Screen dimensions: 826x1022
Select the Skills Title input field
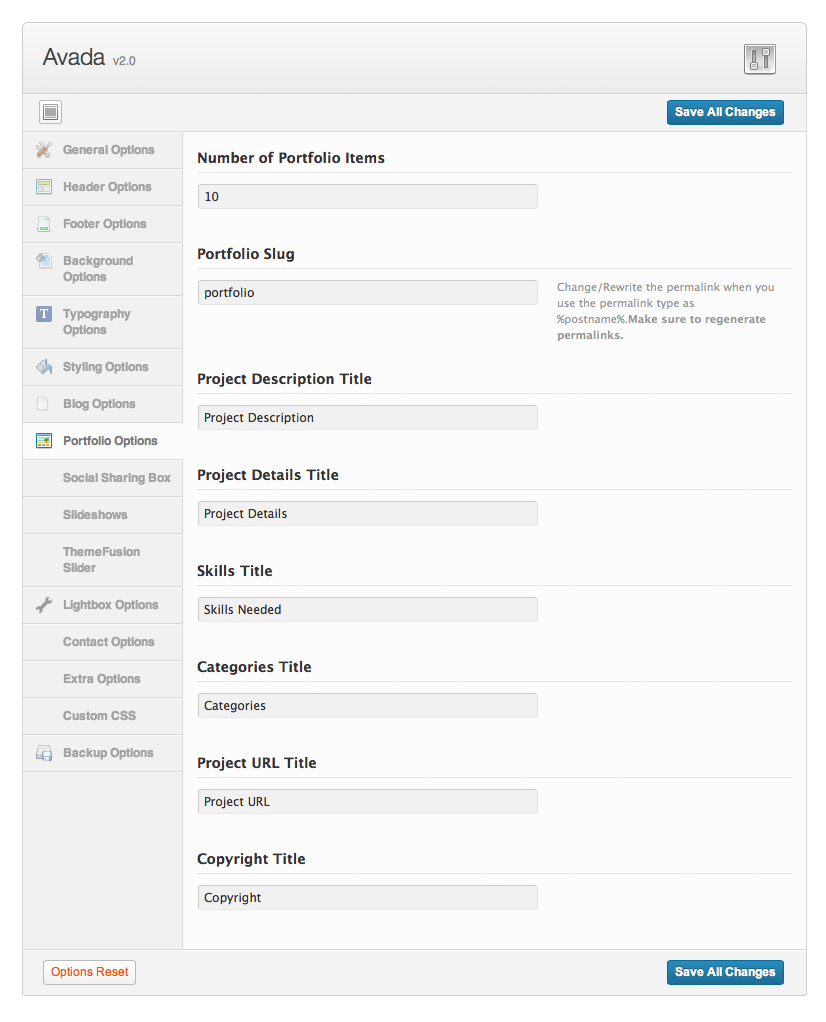tap(367, 609)
